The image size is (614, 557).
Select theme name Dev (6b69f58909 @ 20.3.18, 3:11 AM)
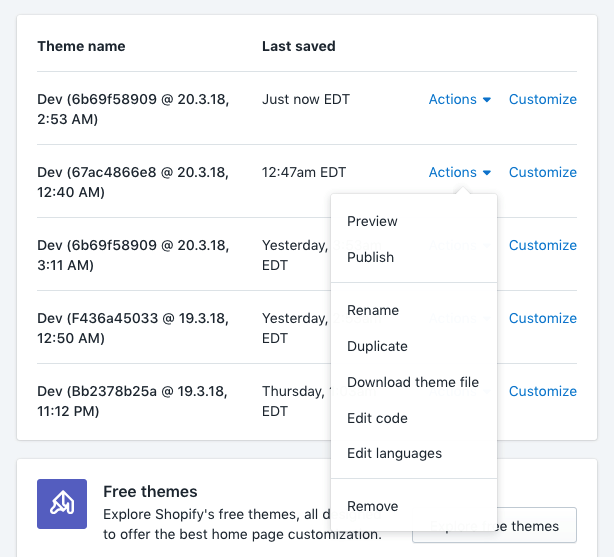point(133,255)
